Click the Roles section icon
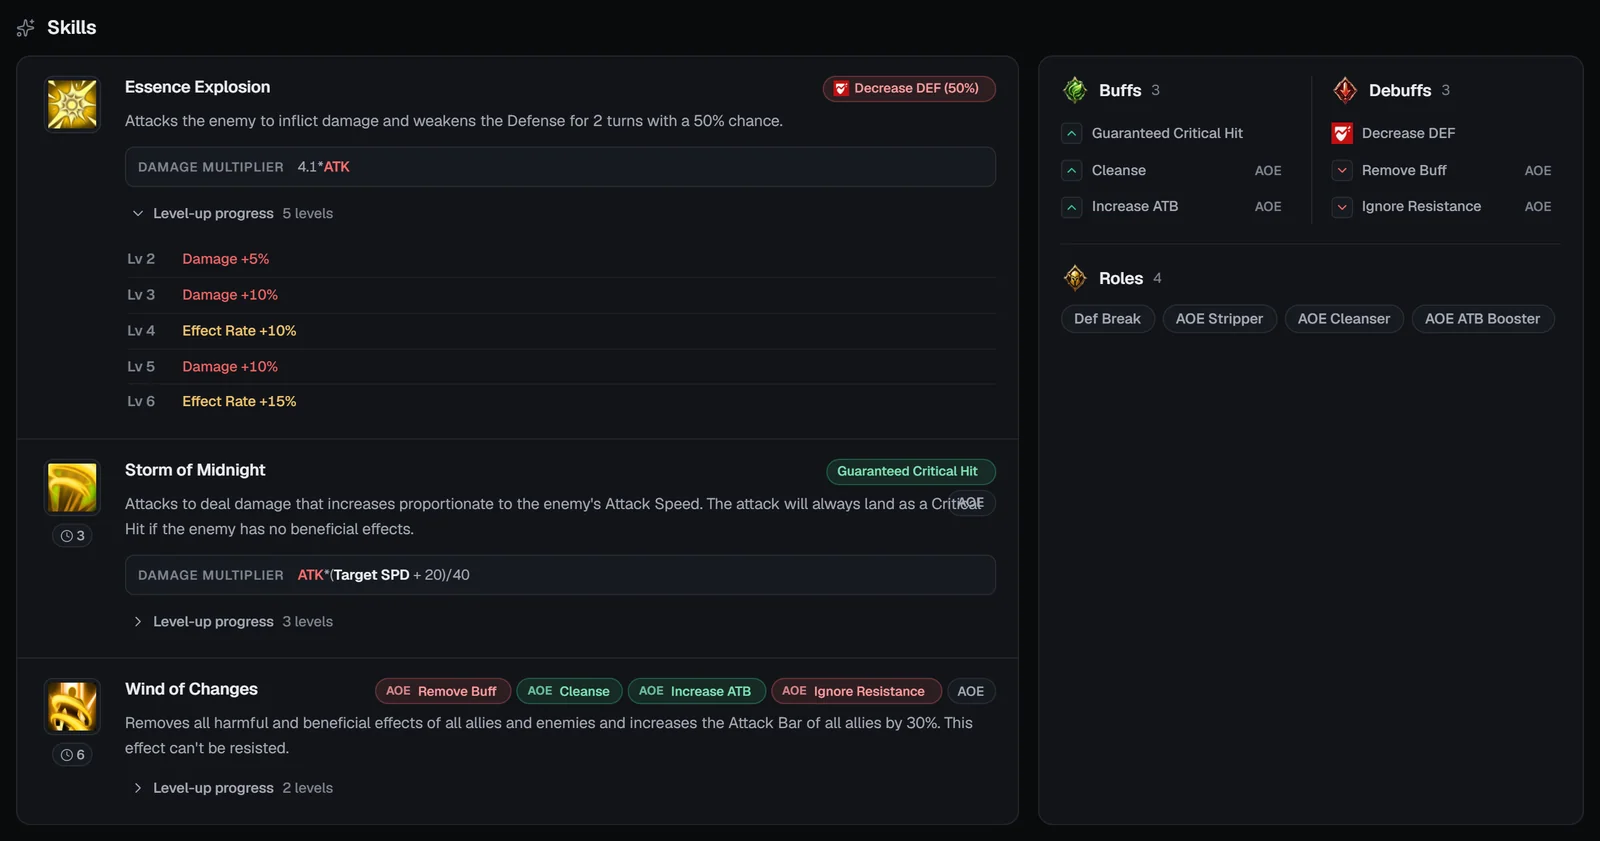Image resolution: width=1600 pixels, height=841 pixels. click(x=1075, y=278)
